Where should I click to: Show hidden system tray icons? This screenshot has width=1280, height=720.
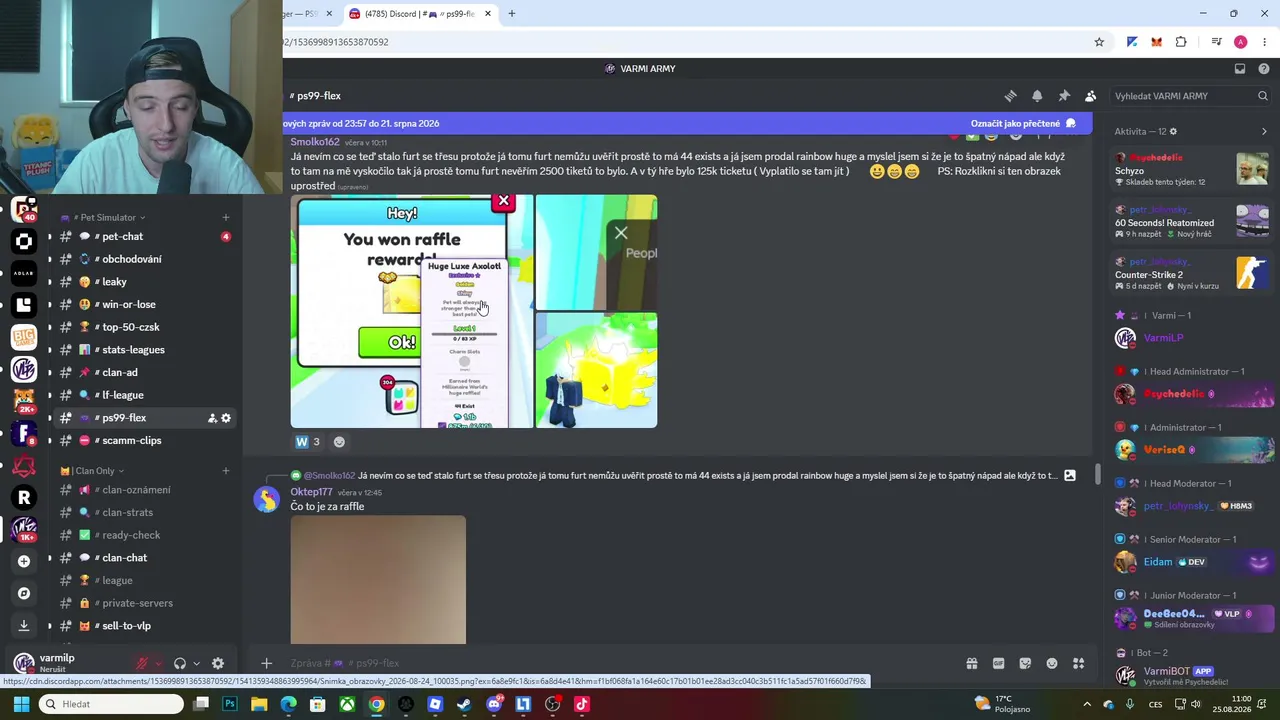click(1087, 704)
